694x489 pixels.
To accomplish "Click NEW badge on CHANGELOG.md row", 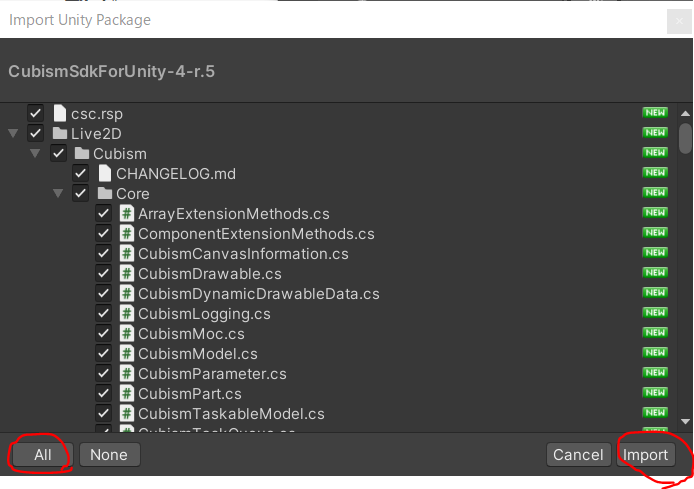I will tap(655, 173).
